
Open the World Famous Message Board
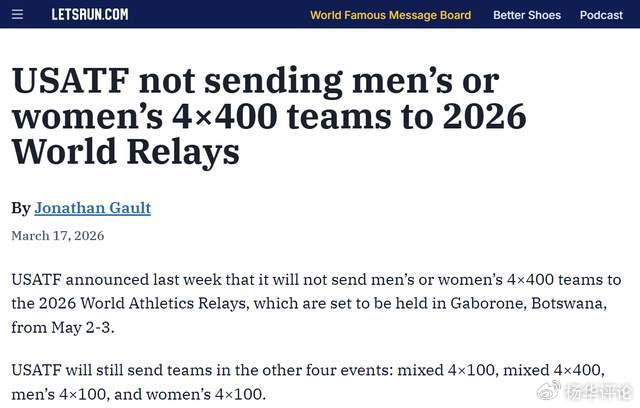[x=390, y=15]
